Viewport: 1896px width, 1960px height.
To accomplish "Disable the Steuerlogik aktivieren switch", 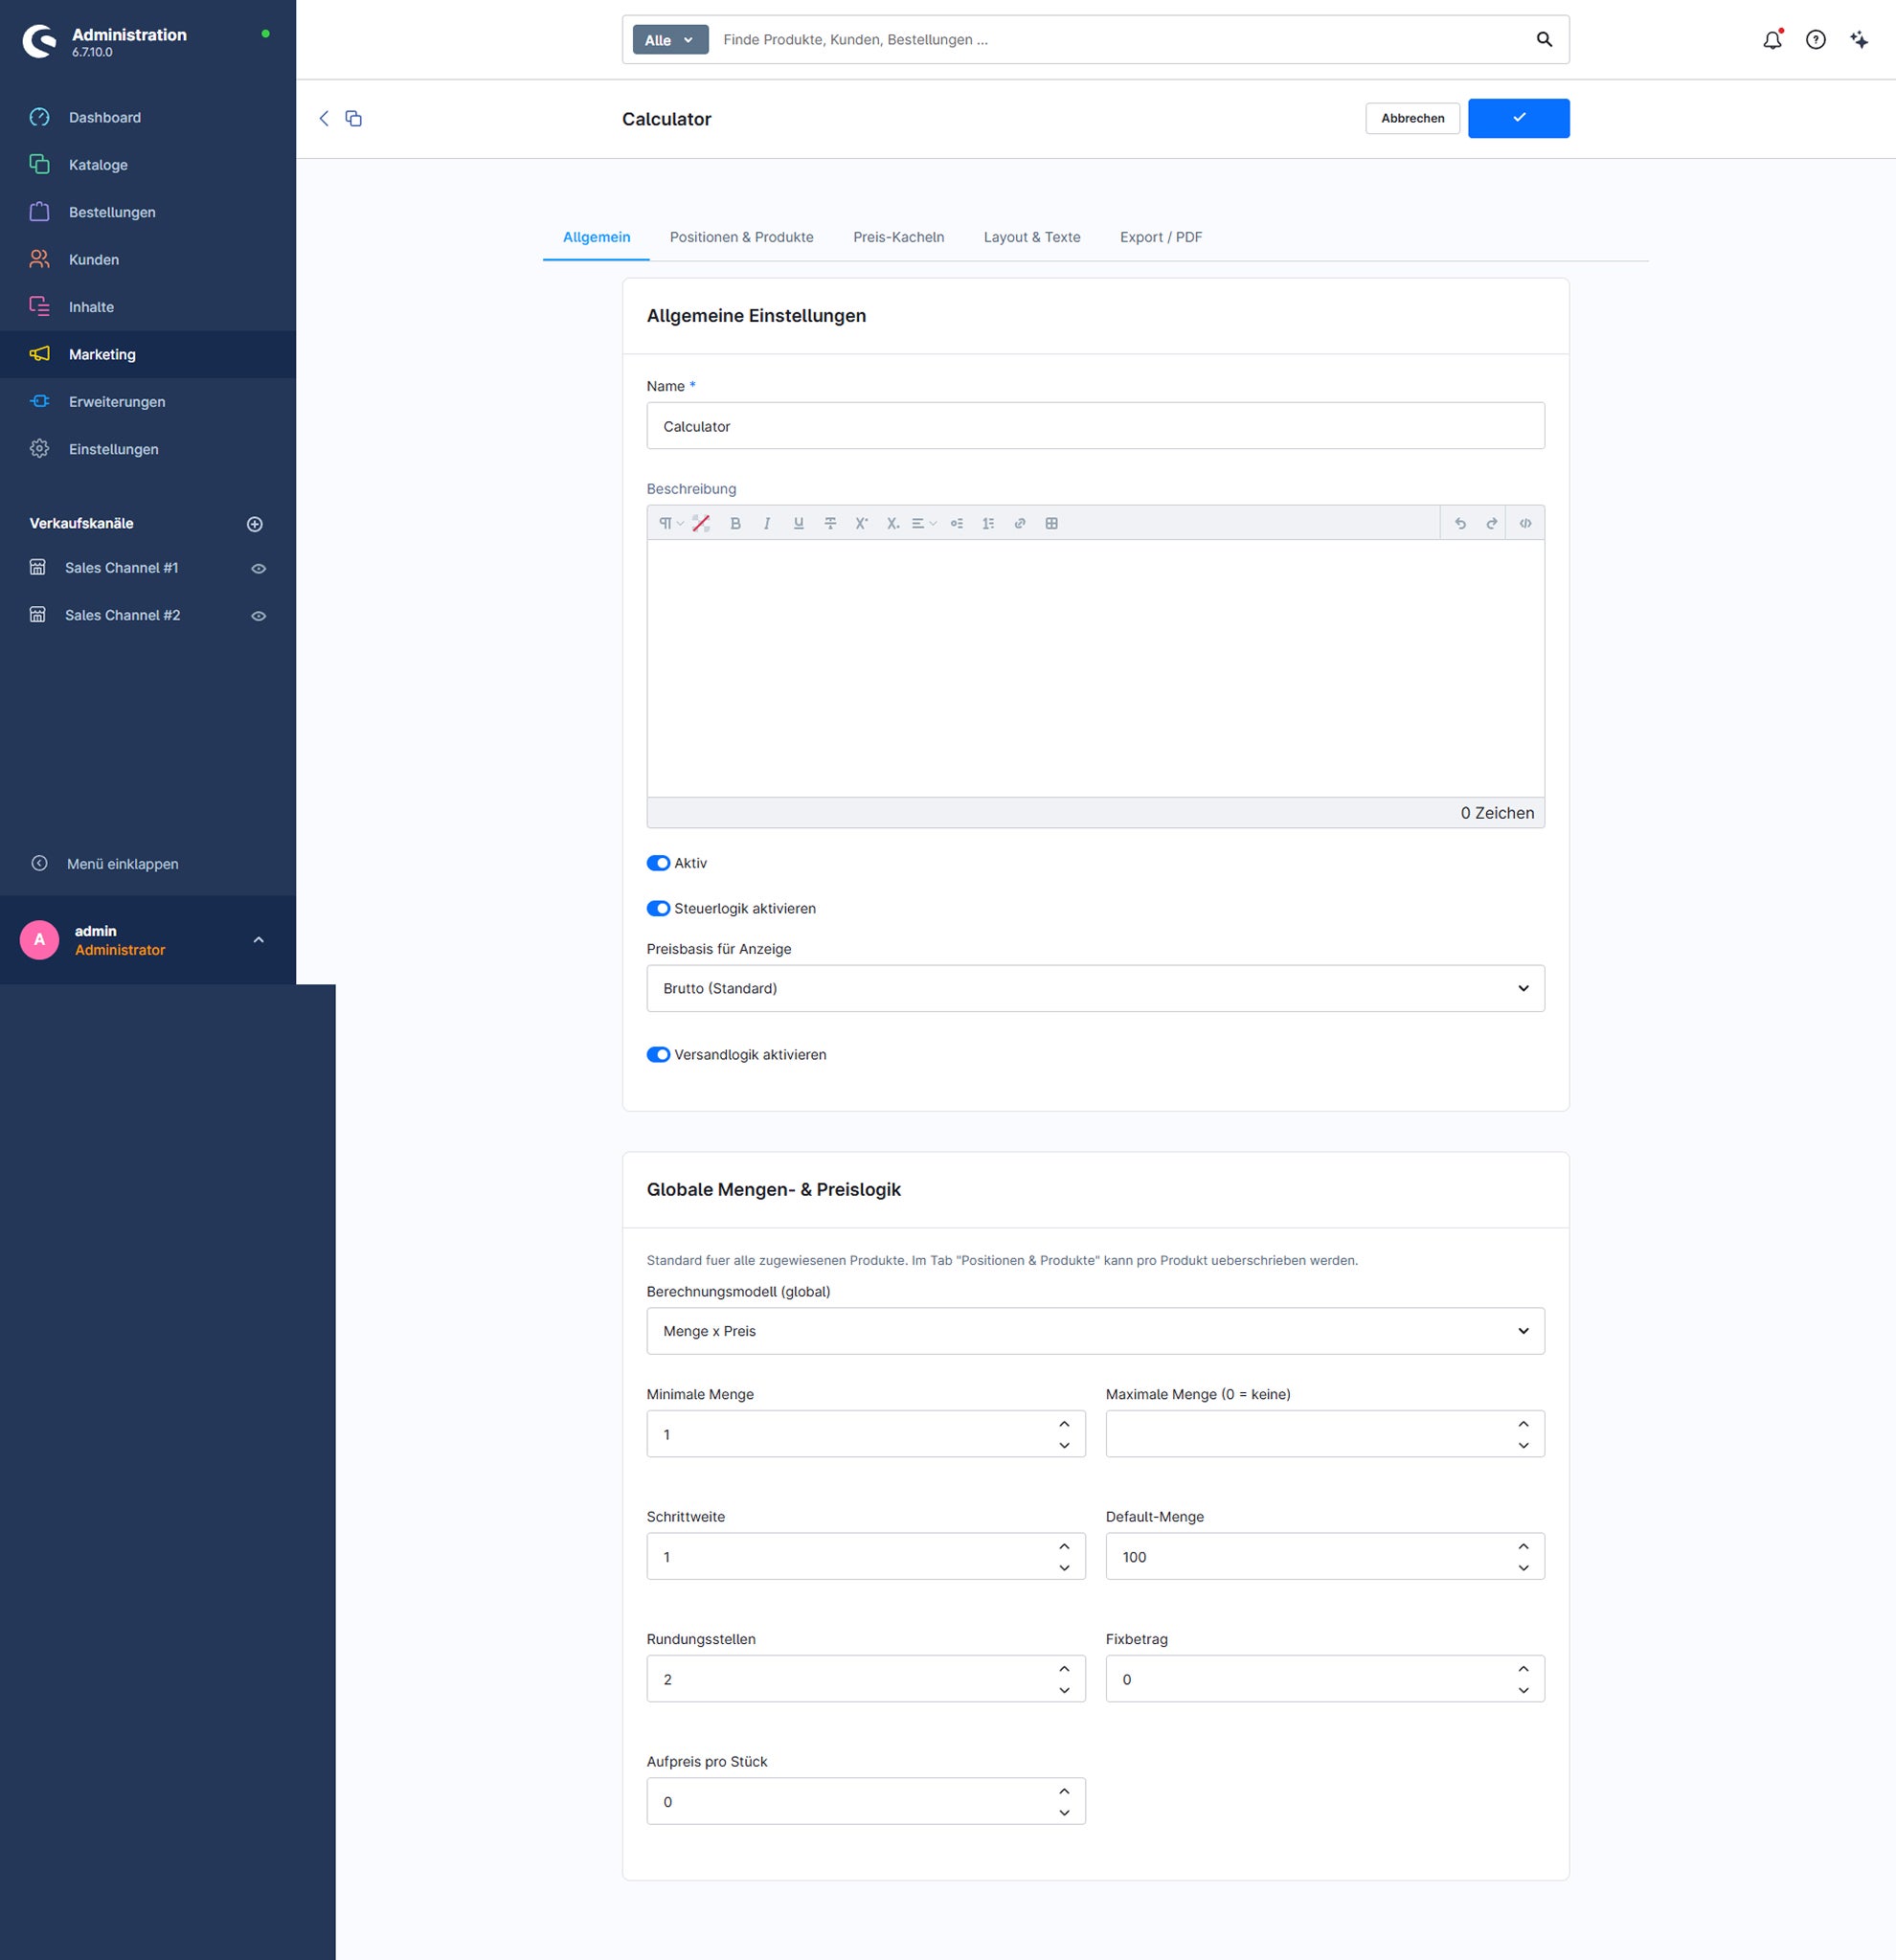I will coord(658,908).
